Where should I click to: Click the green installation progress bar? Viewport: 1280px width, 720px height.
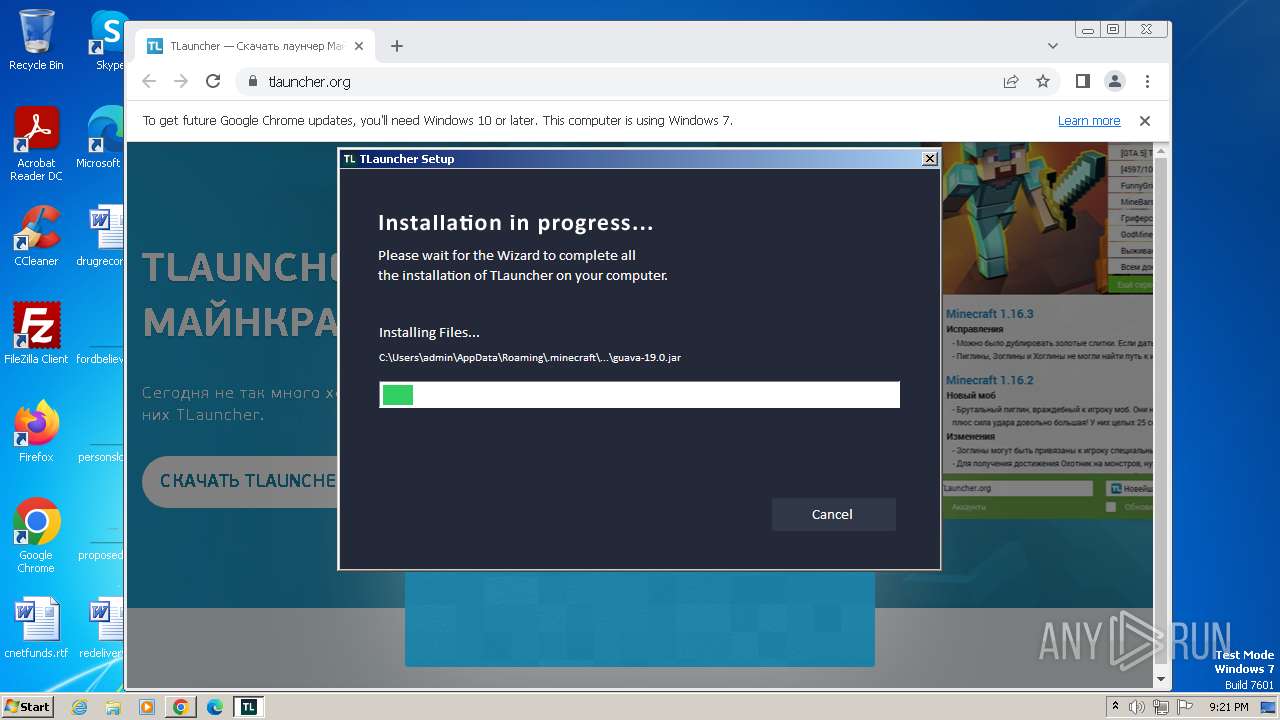tap(639, 394)
